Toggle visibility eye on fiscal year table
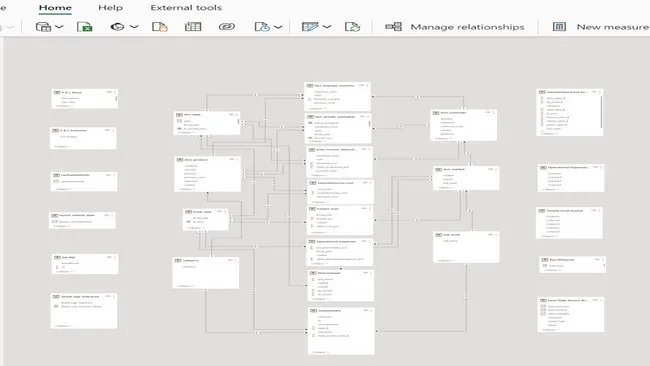 coord(220,212)
